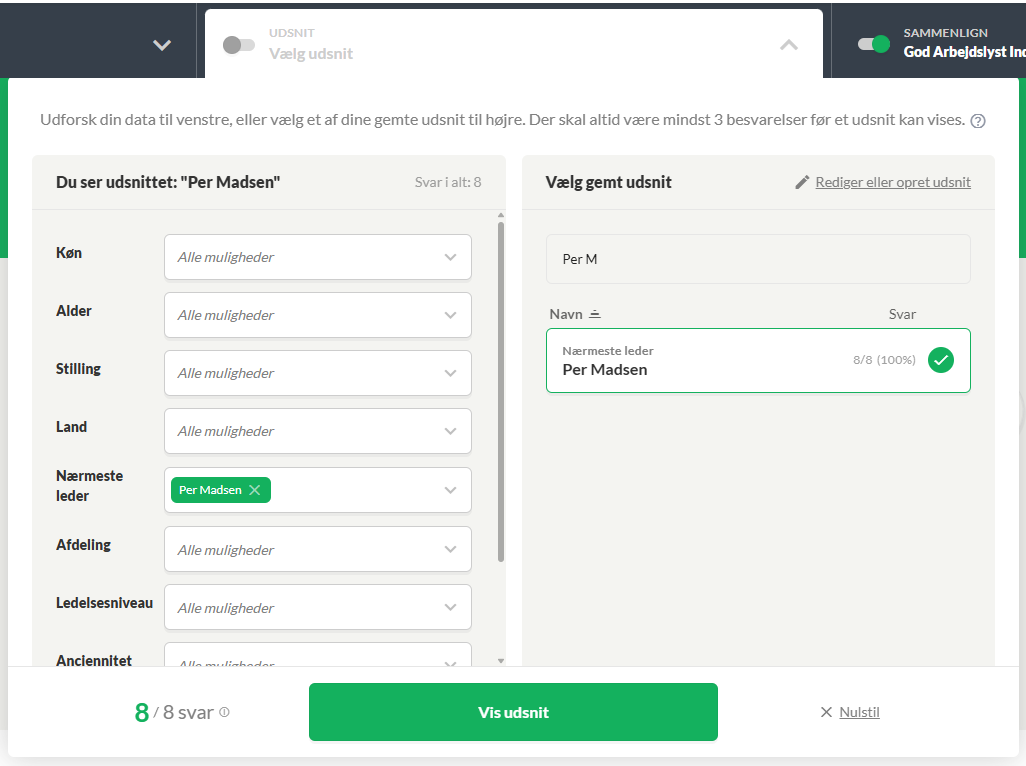Expand the top-left dark header chevron

162,45
